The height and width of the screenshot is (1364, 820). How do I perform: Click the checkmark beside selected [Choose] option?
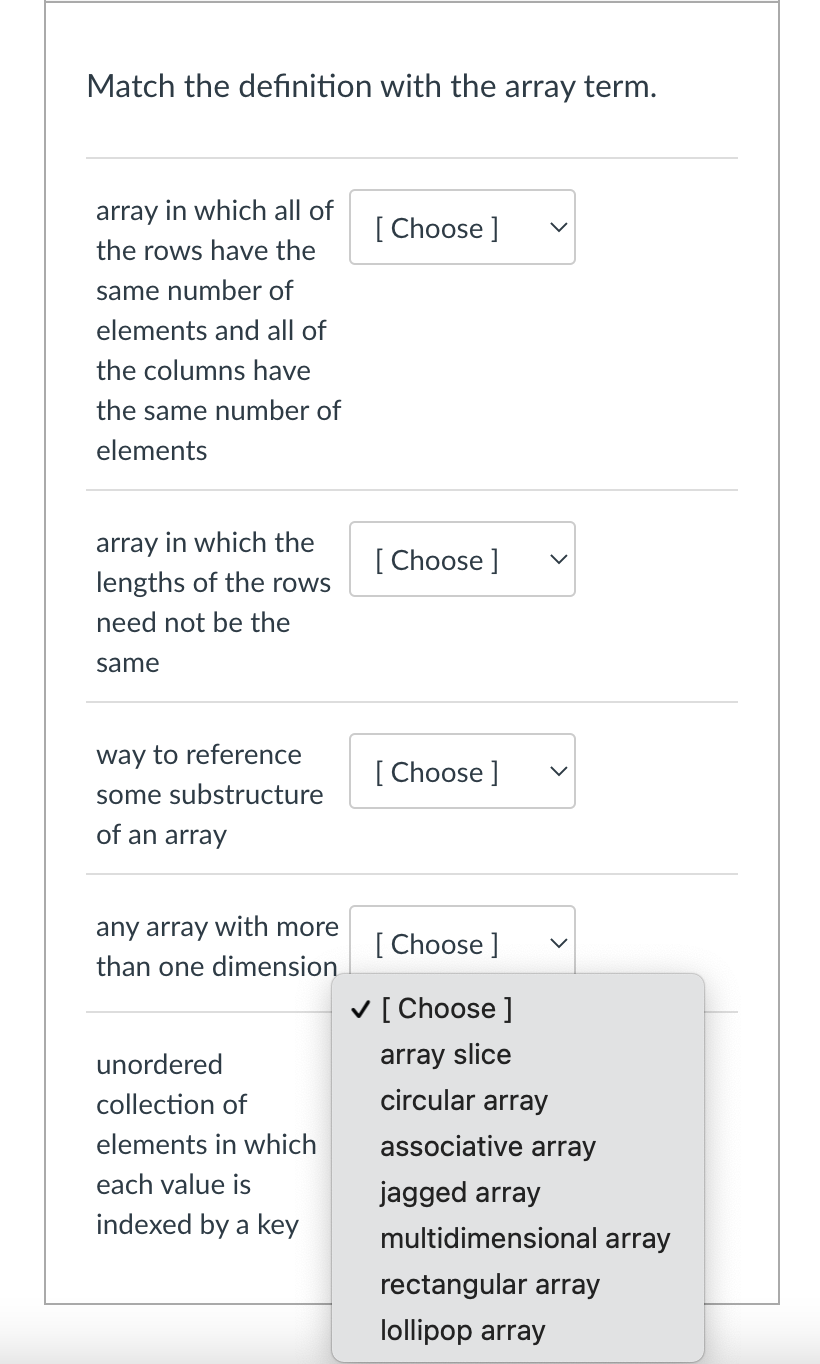tap(359, 1008)
